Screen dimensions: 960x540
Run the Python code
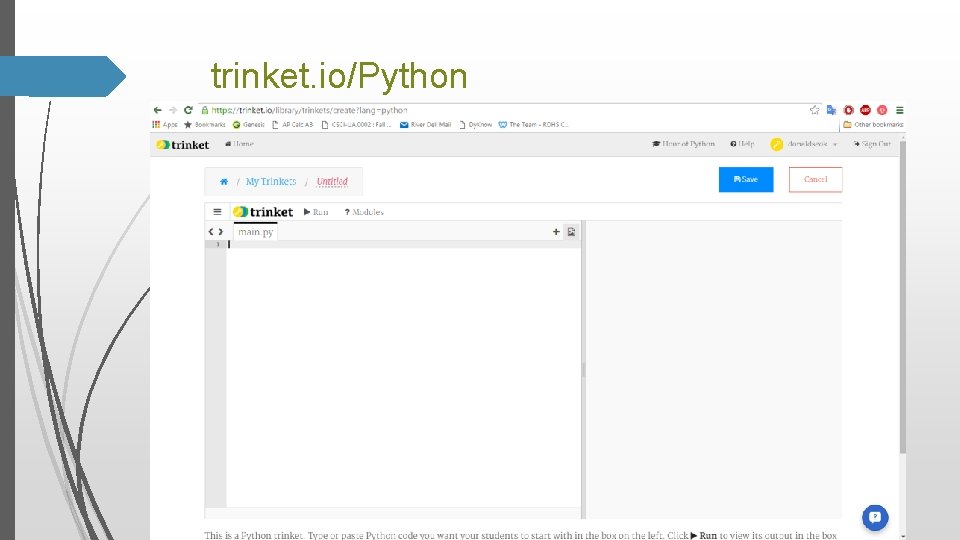tap(316, 212)
